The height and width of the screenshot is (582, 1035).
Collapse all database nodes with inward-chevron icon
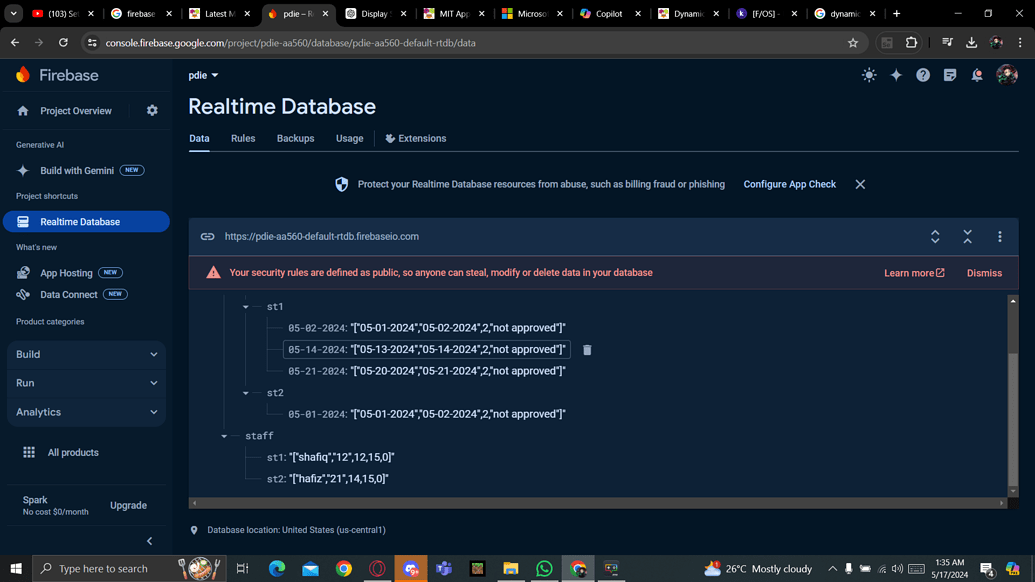point(967,236)
